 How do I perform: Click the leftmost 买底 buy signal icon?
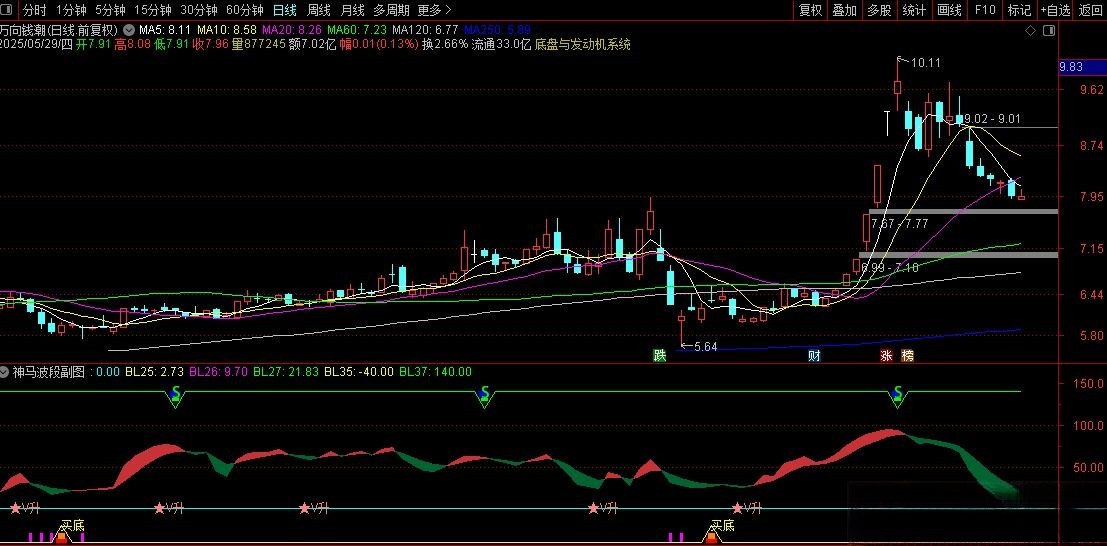tap(61, 537)
